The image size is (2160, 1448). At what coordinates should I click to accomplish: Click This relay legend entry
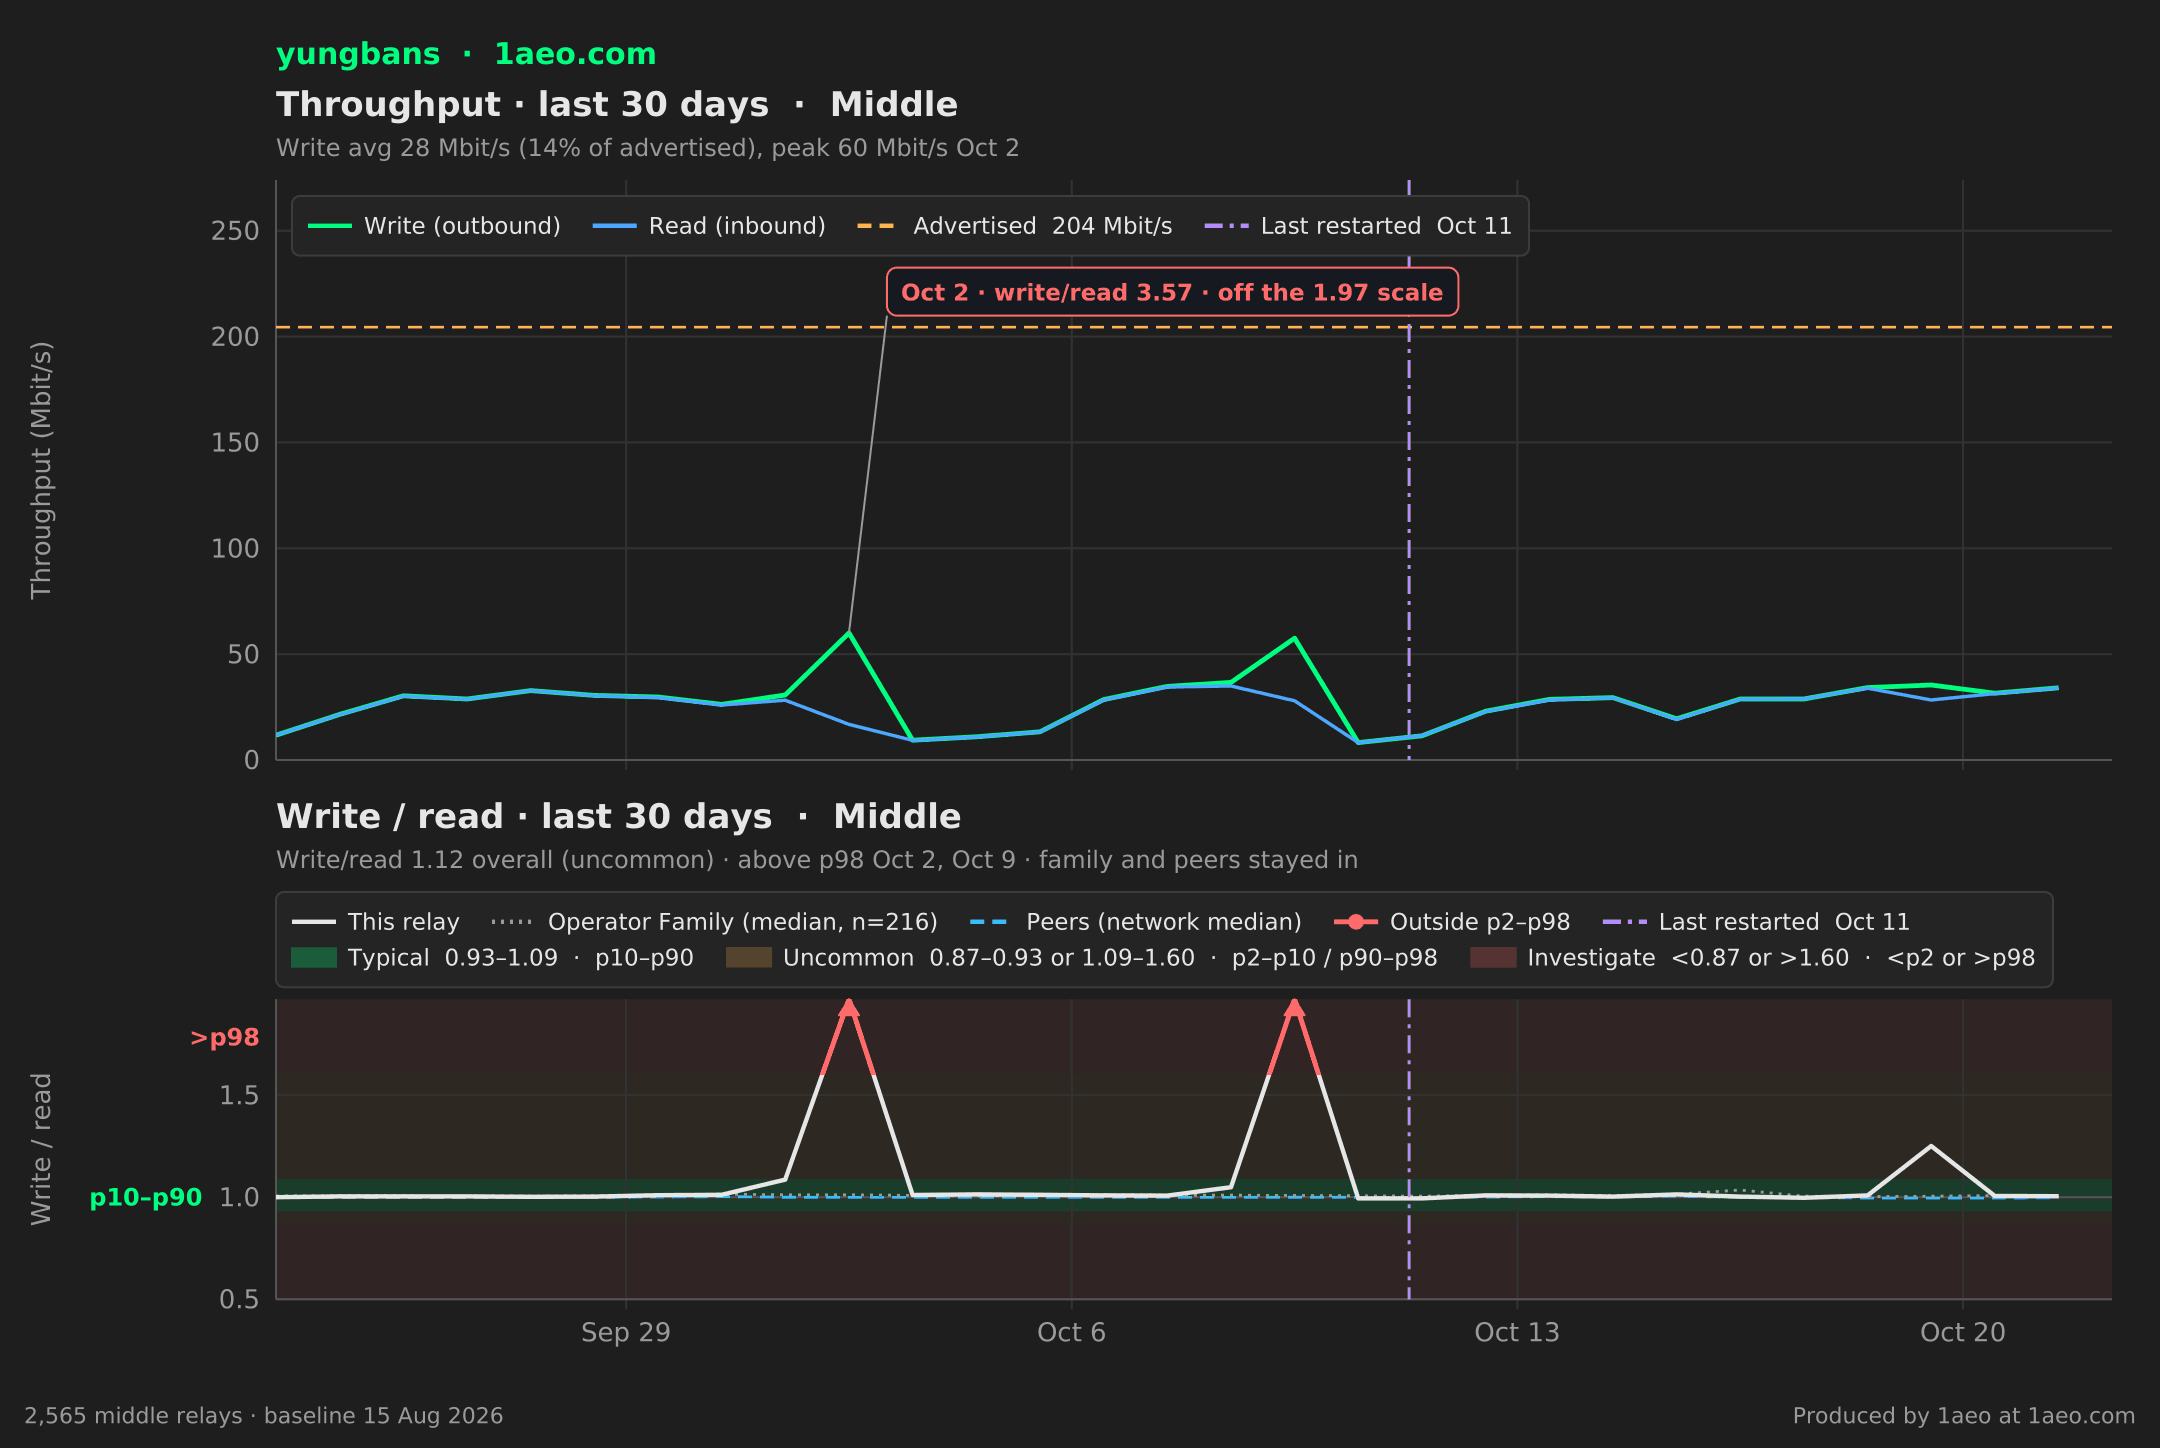pyautogui.click(x=376, y=922)
